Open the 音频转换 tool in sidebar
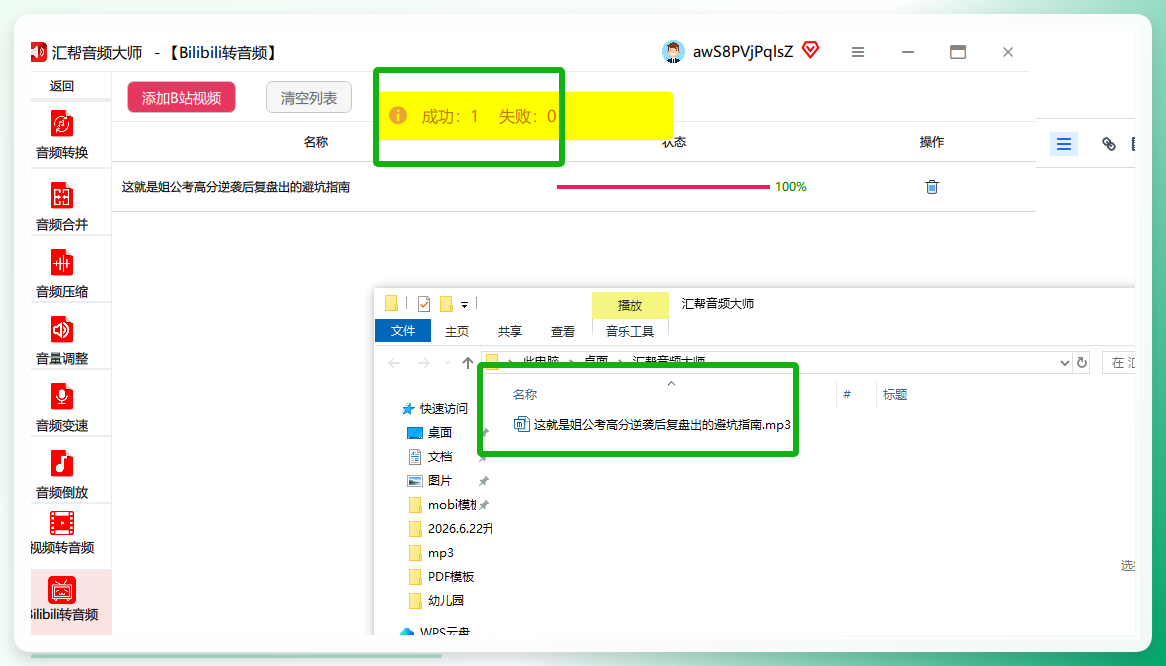The image size is (1166, 666). pyautogui.click(x=62, y=135)
